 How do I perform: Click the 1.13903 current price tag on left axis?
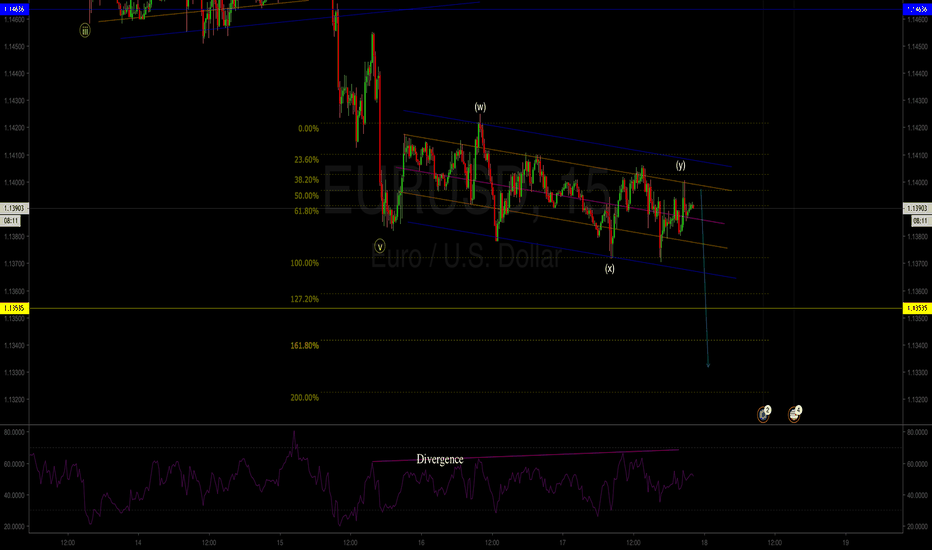point(14,208)
